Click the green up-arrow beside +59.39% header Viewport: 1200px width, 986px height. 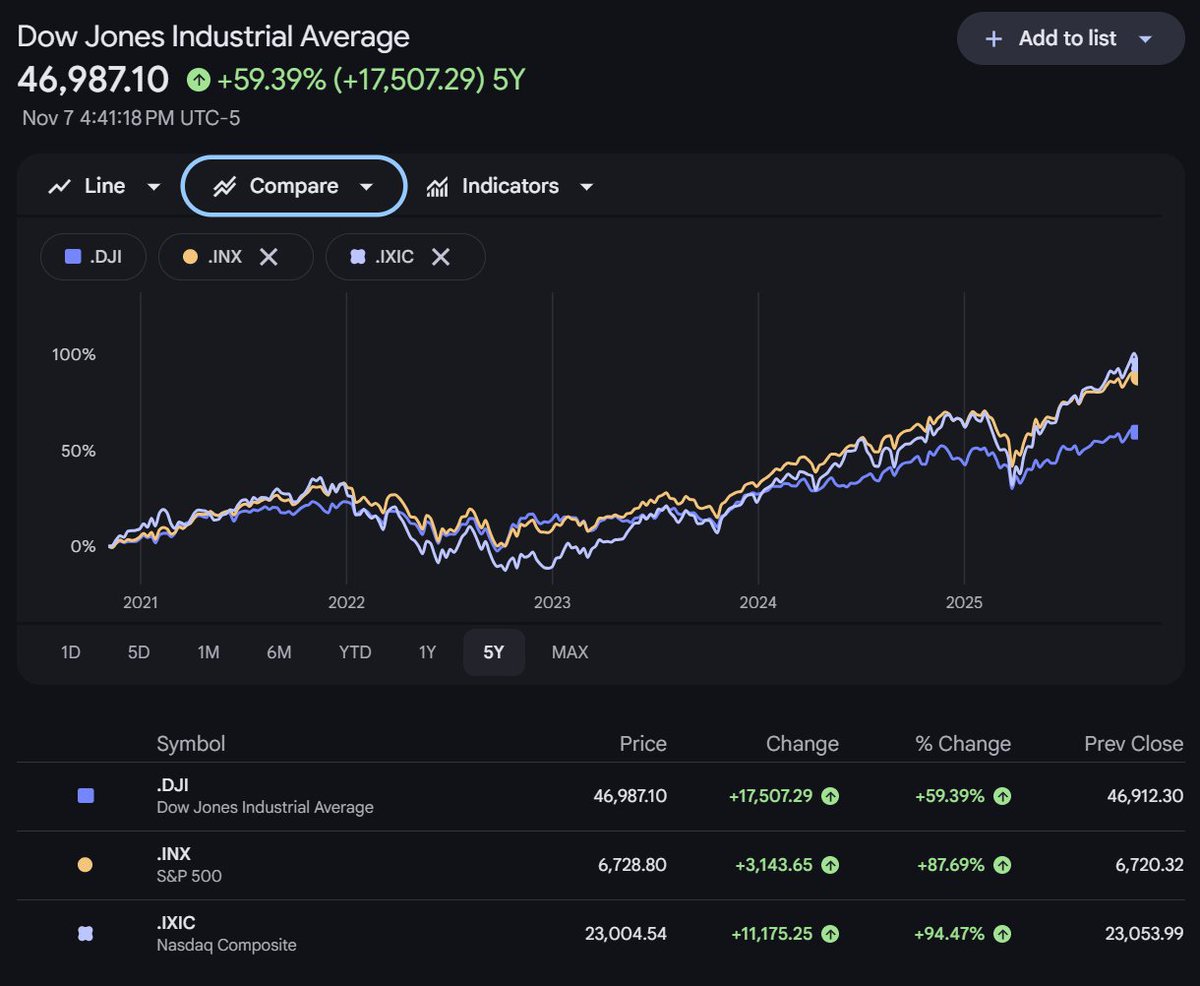pyautogui.click(x=198, y=80)
